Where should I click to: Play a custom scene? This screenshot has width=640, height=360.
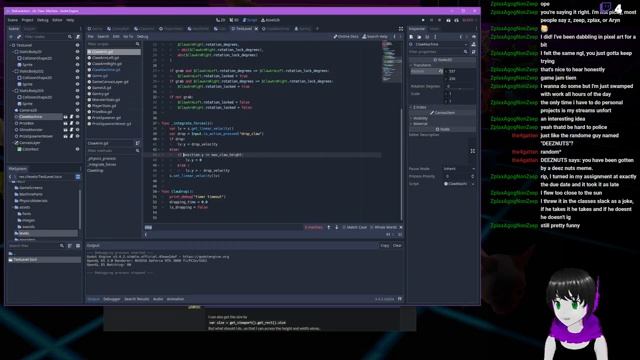(456, 20)
